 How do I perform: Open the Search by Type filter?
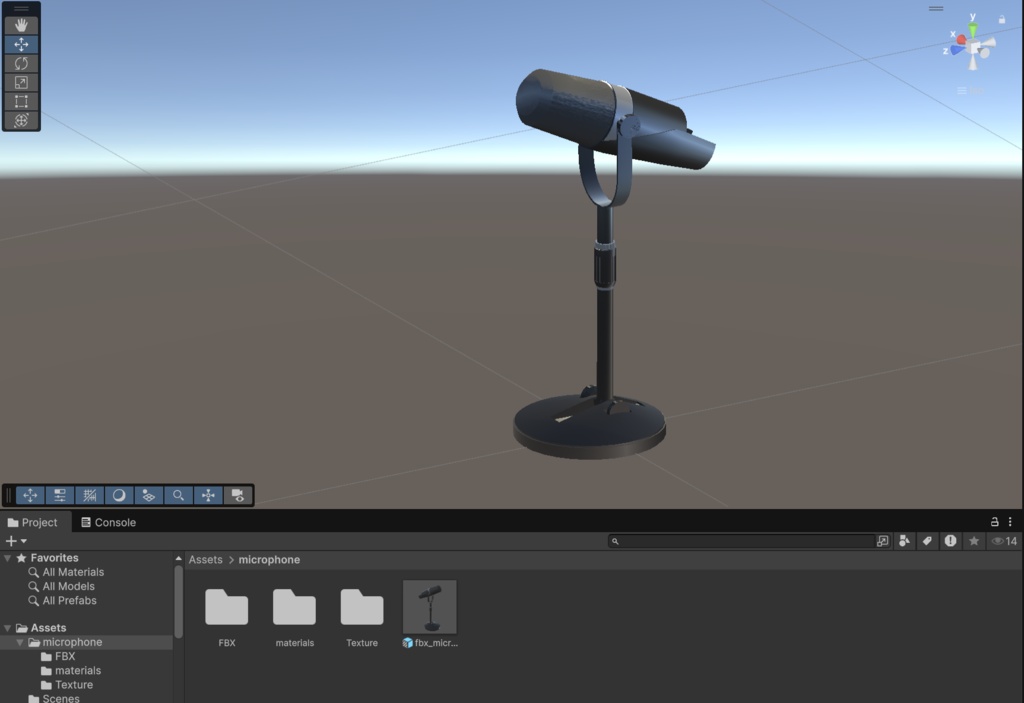pos(904,541)
